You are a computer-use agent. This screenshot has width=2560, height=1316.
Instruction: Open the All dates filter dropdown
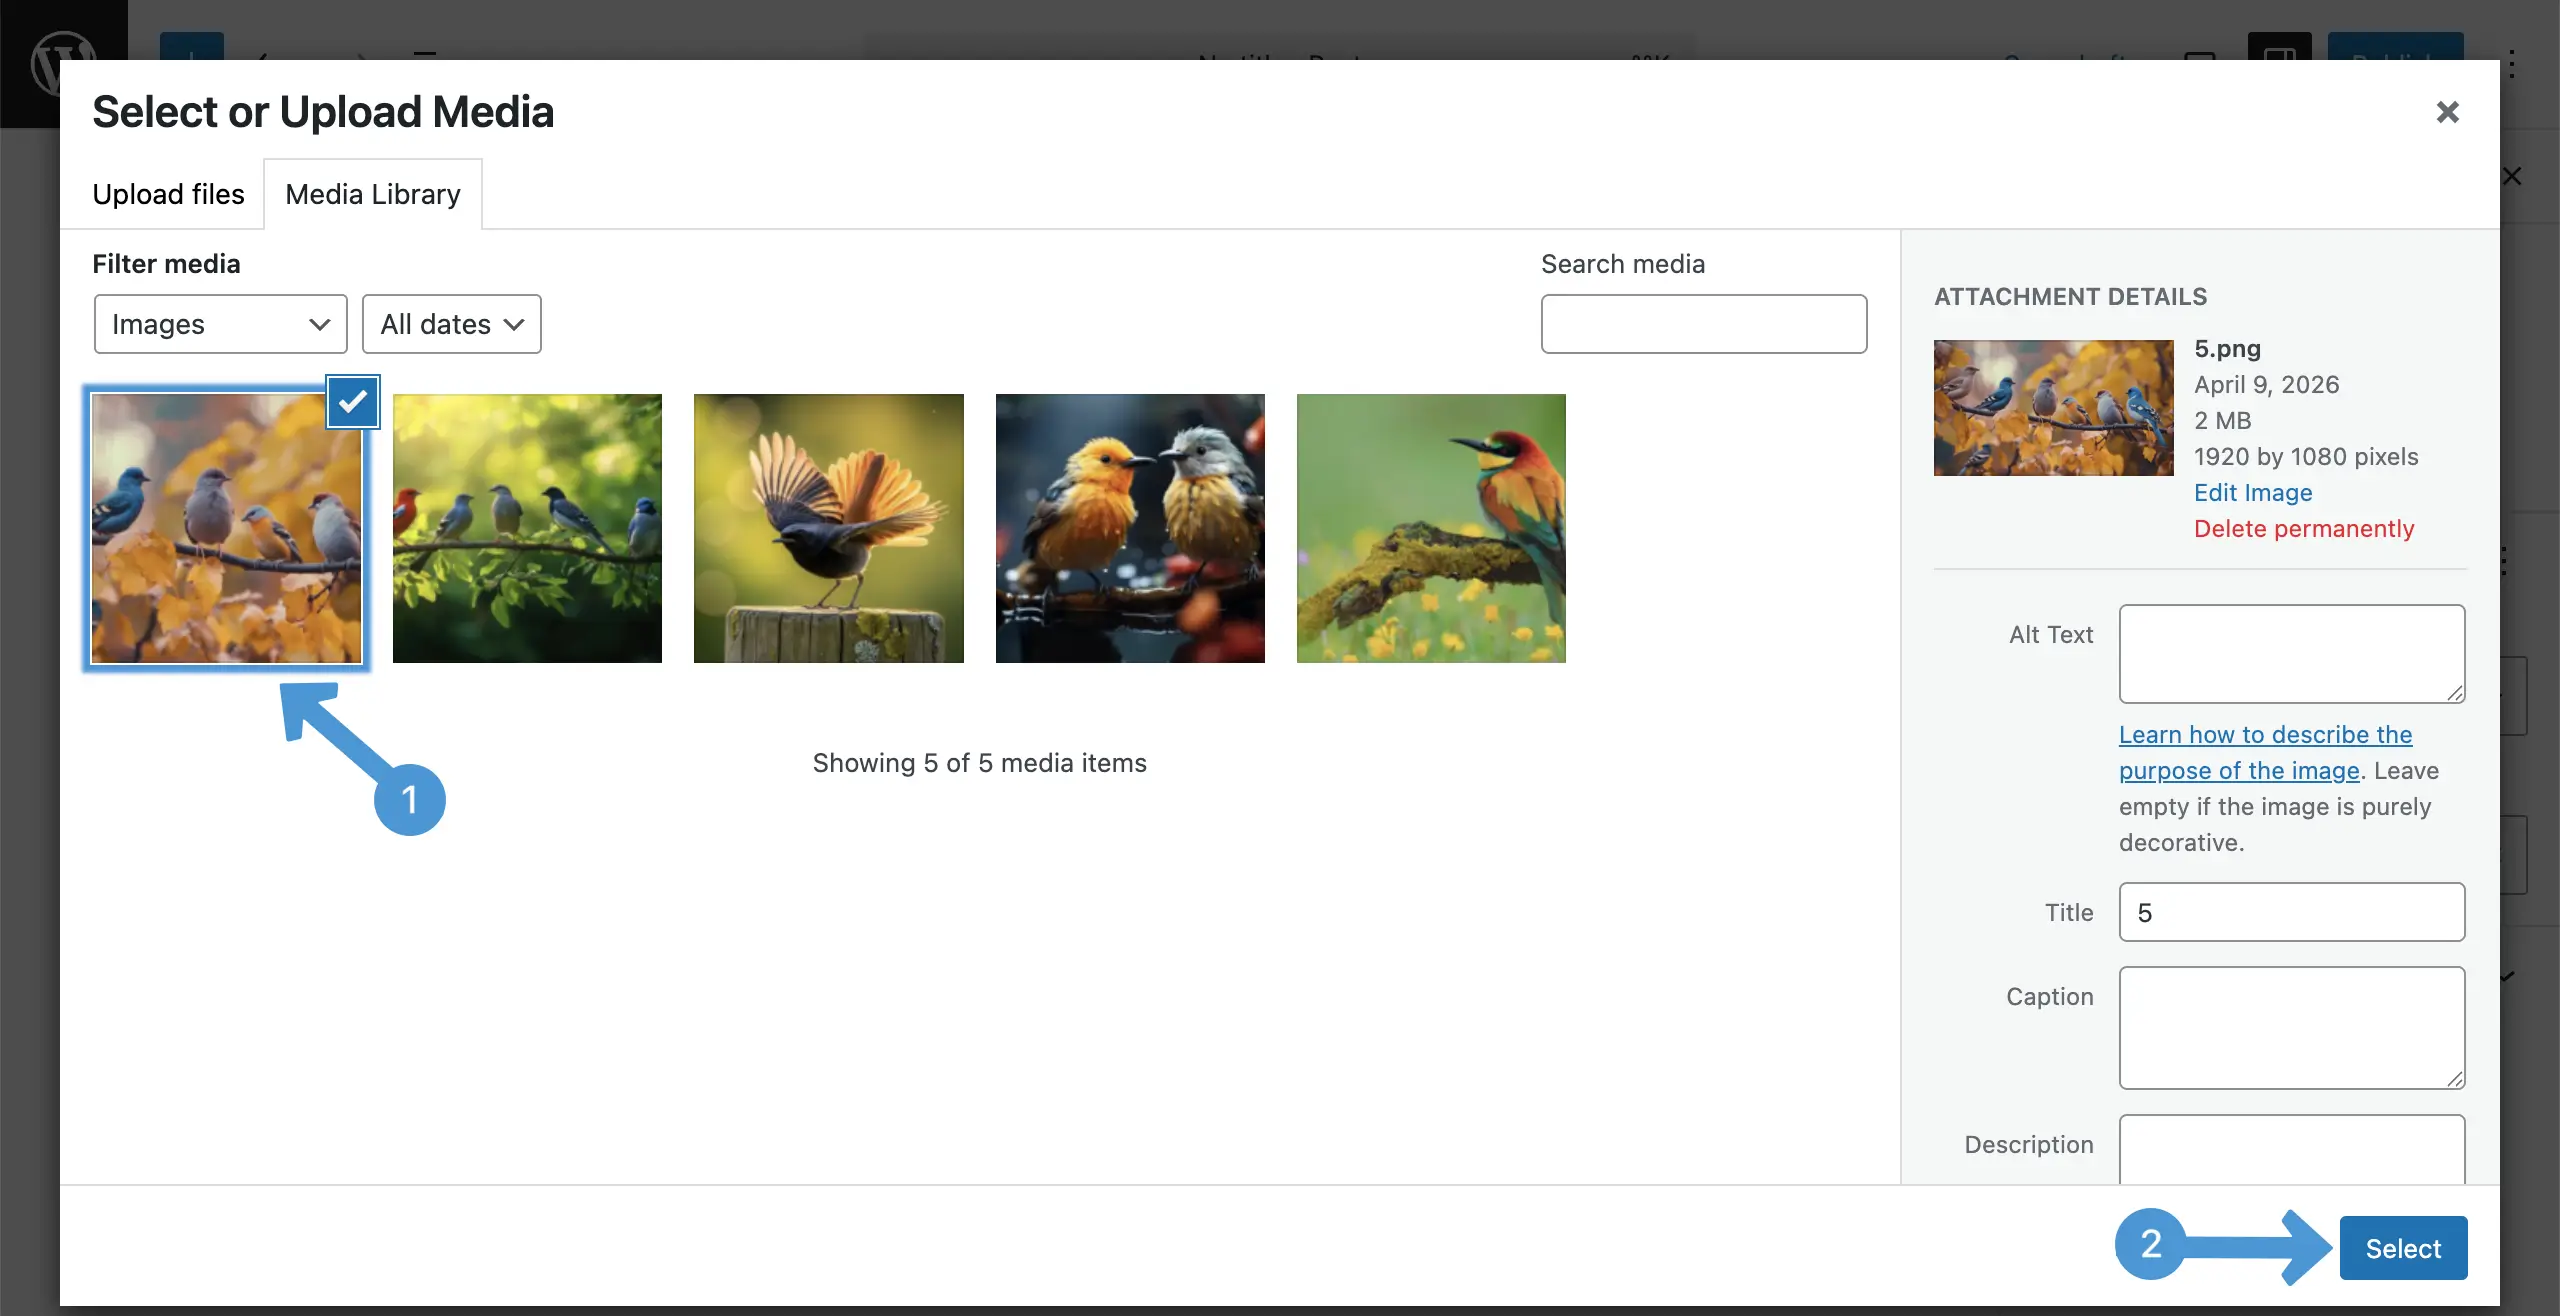tap(451, 323)
